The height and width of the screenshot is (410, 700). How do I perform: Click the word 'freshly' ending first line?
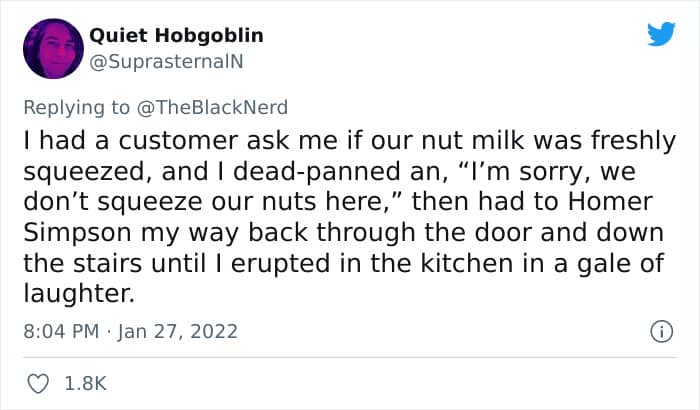point(633,142)
